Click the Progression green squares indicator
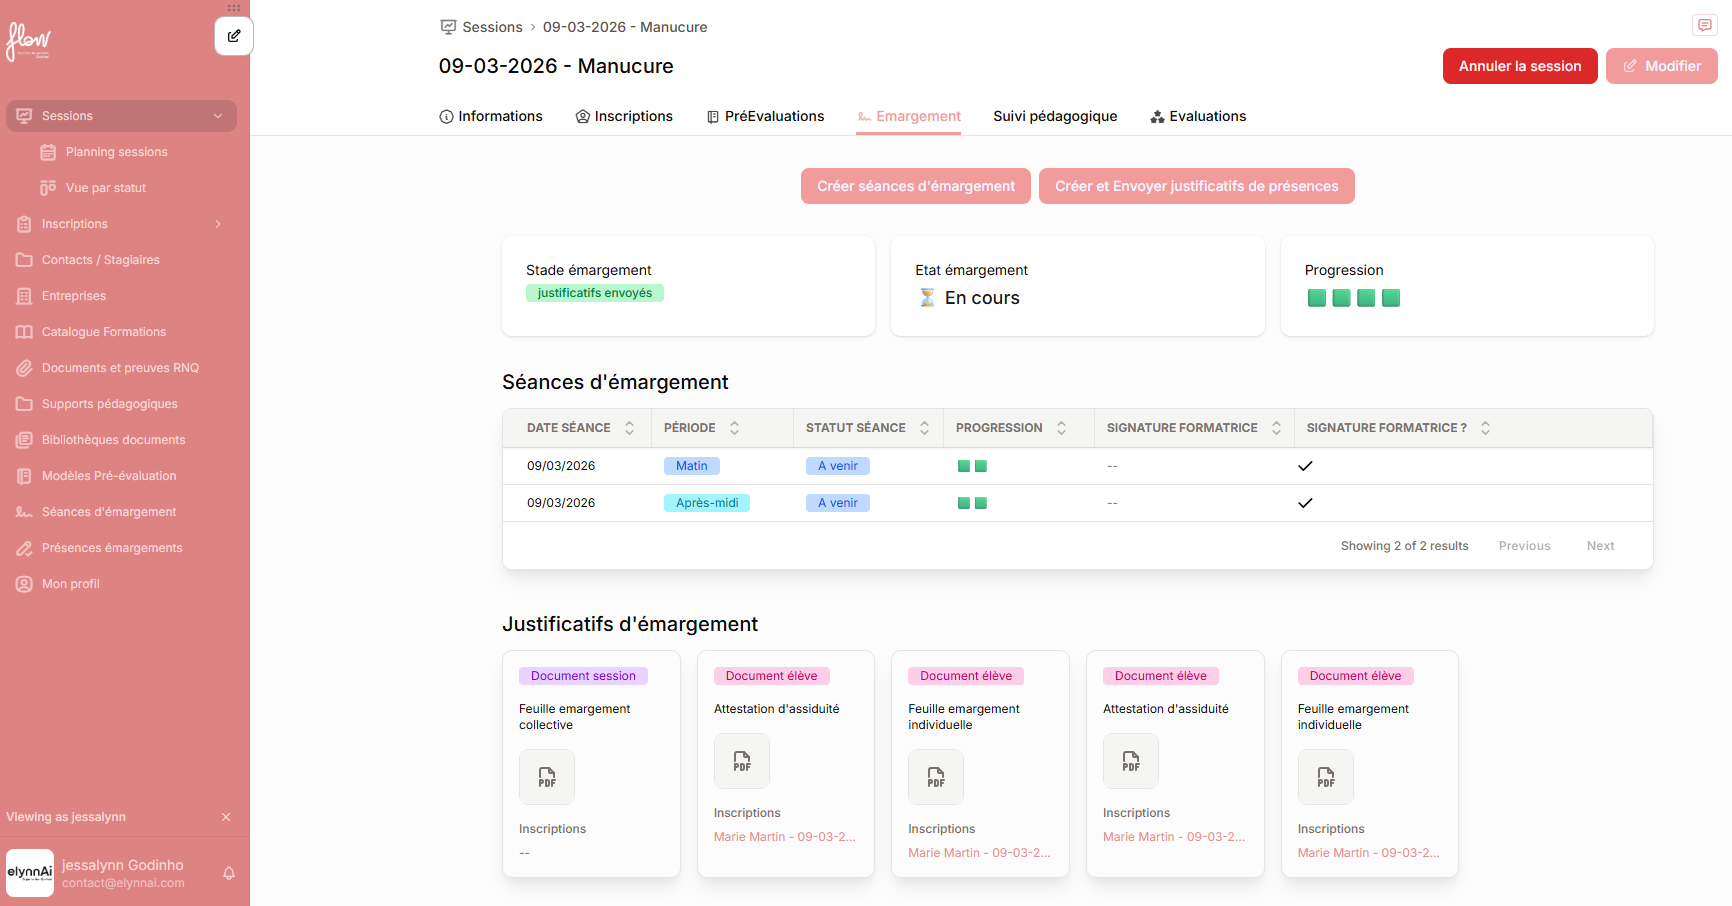Viewport: 1732px width, 906px height. [x=1354, y=298]
